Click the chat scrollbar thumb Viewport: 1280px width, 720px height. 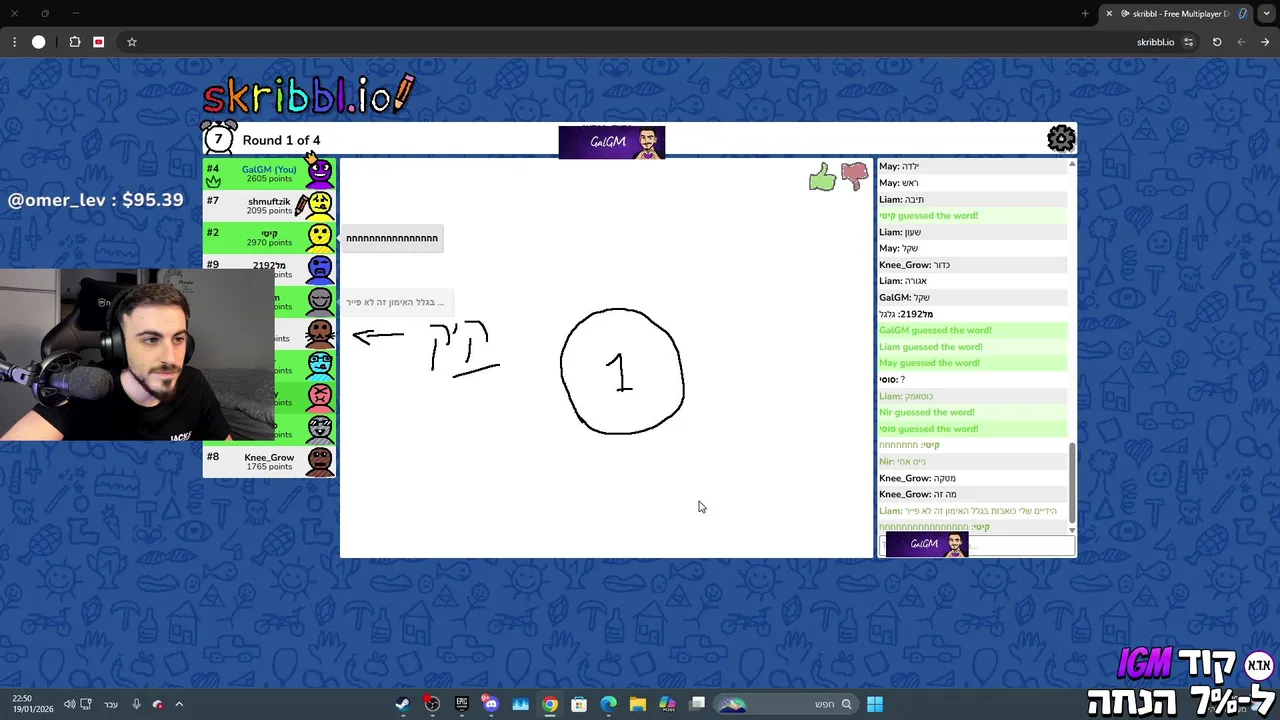point(1072,483)
